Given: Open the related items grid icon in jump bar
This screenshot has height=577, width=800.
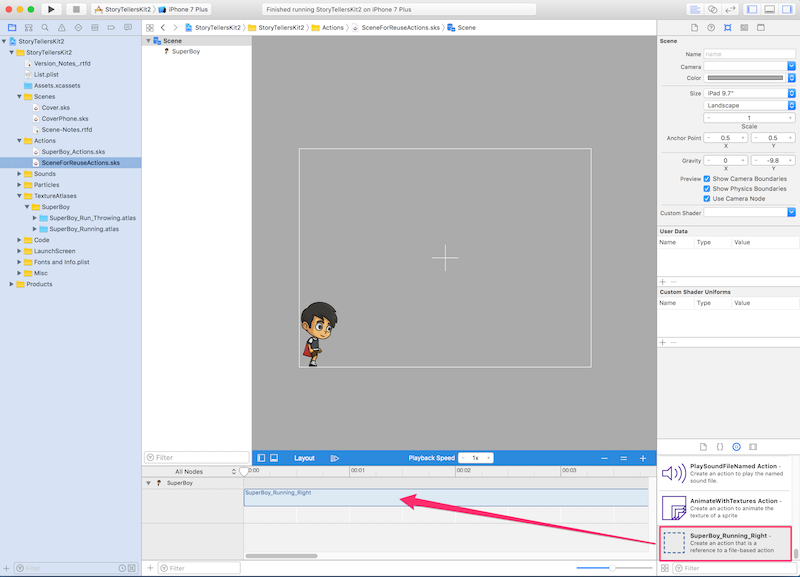Looking at the screenshot, I should point(149,28).
